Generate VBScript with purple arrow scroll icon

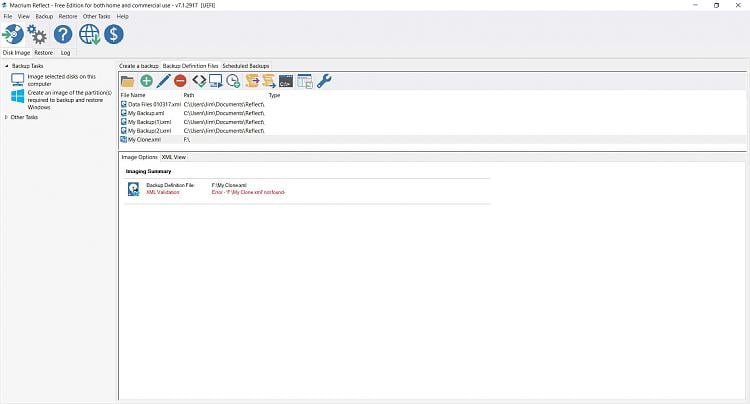(252, 81)
